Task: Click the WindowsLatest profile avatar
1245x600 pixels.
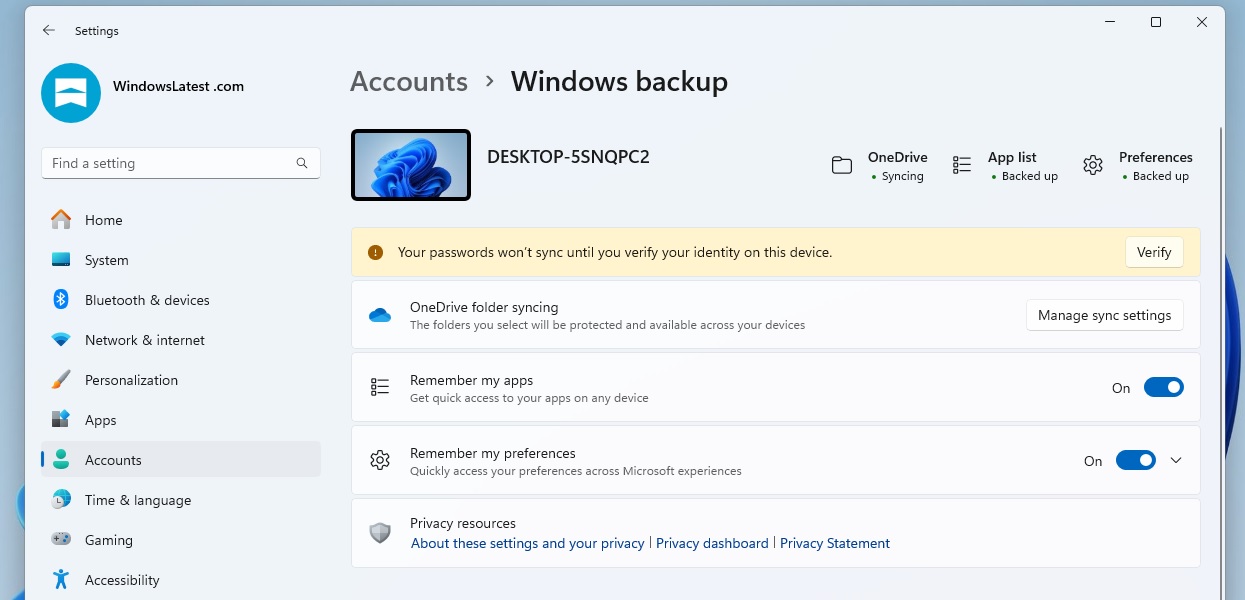Action: (71, 93)
